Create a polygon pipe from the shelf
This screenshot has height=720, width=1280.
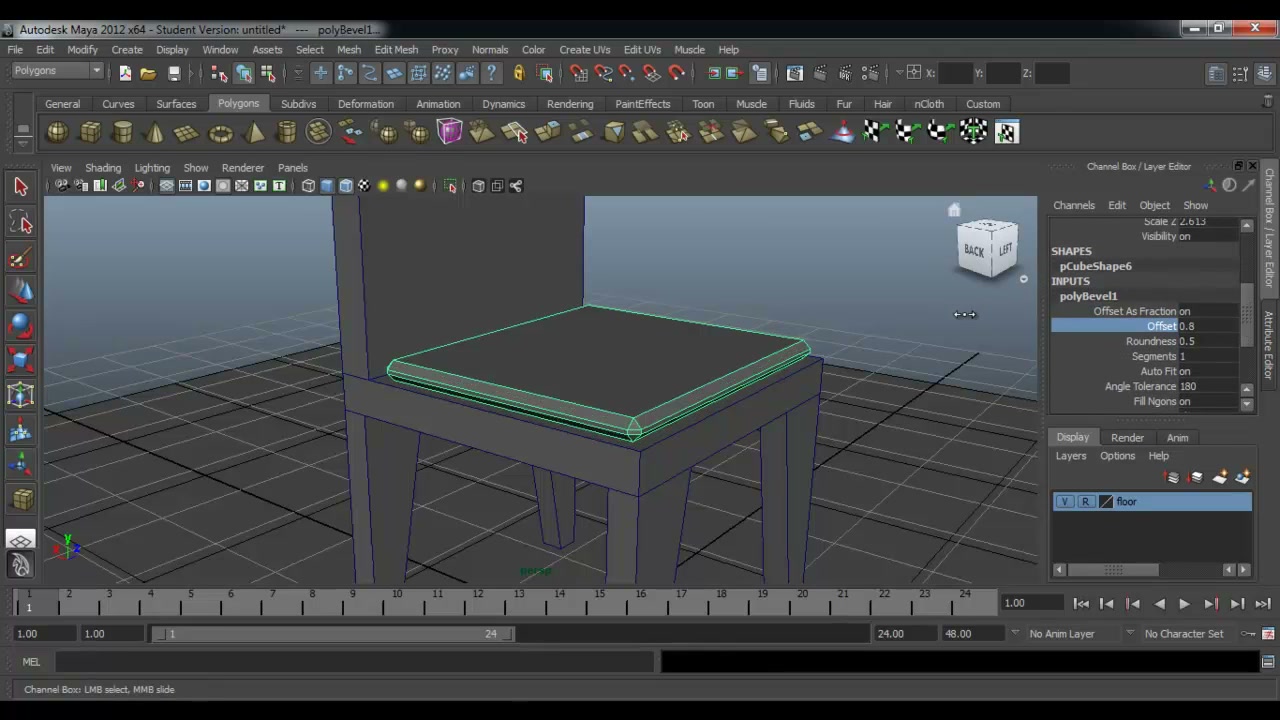tap(286, 132)
